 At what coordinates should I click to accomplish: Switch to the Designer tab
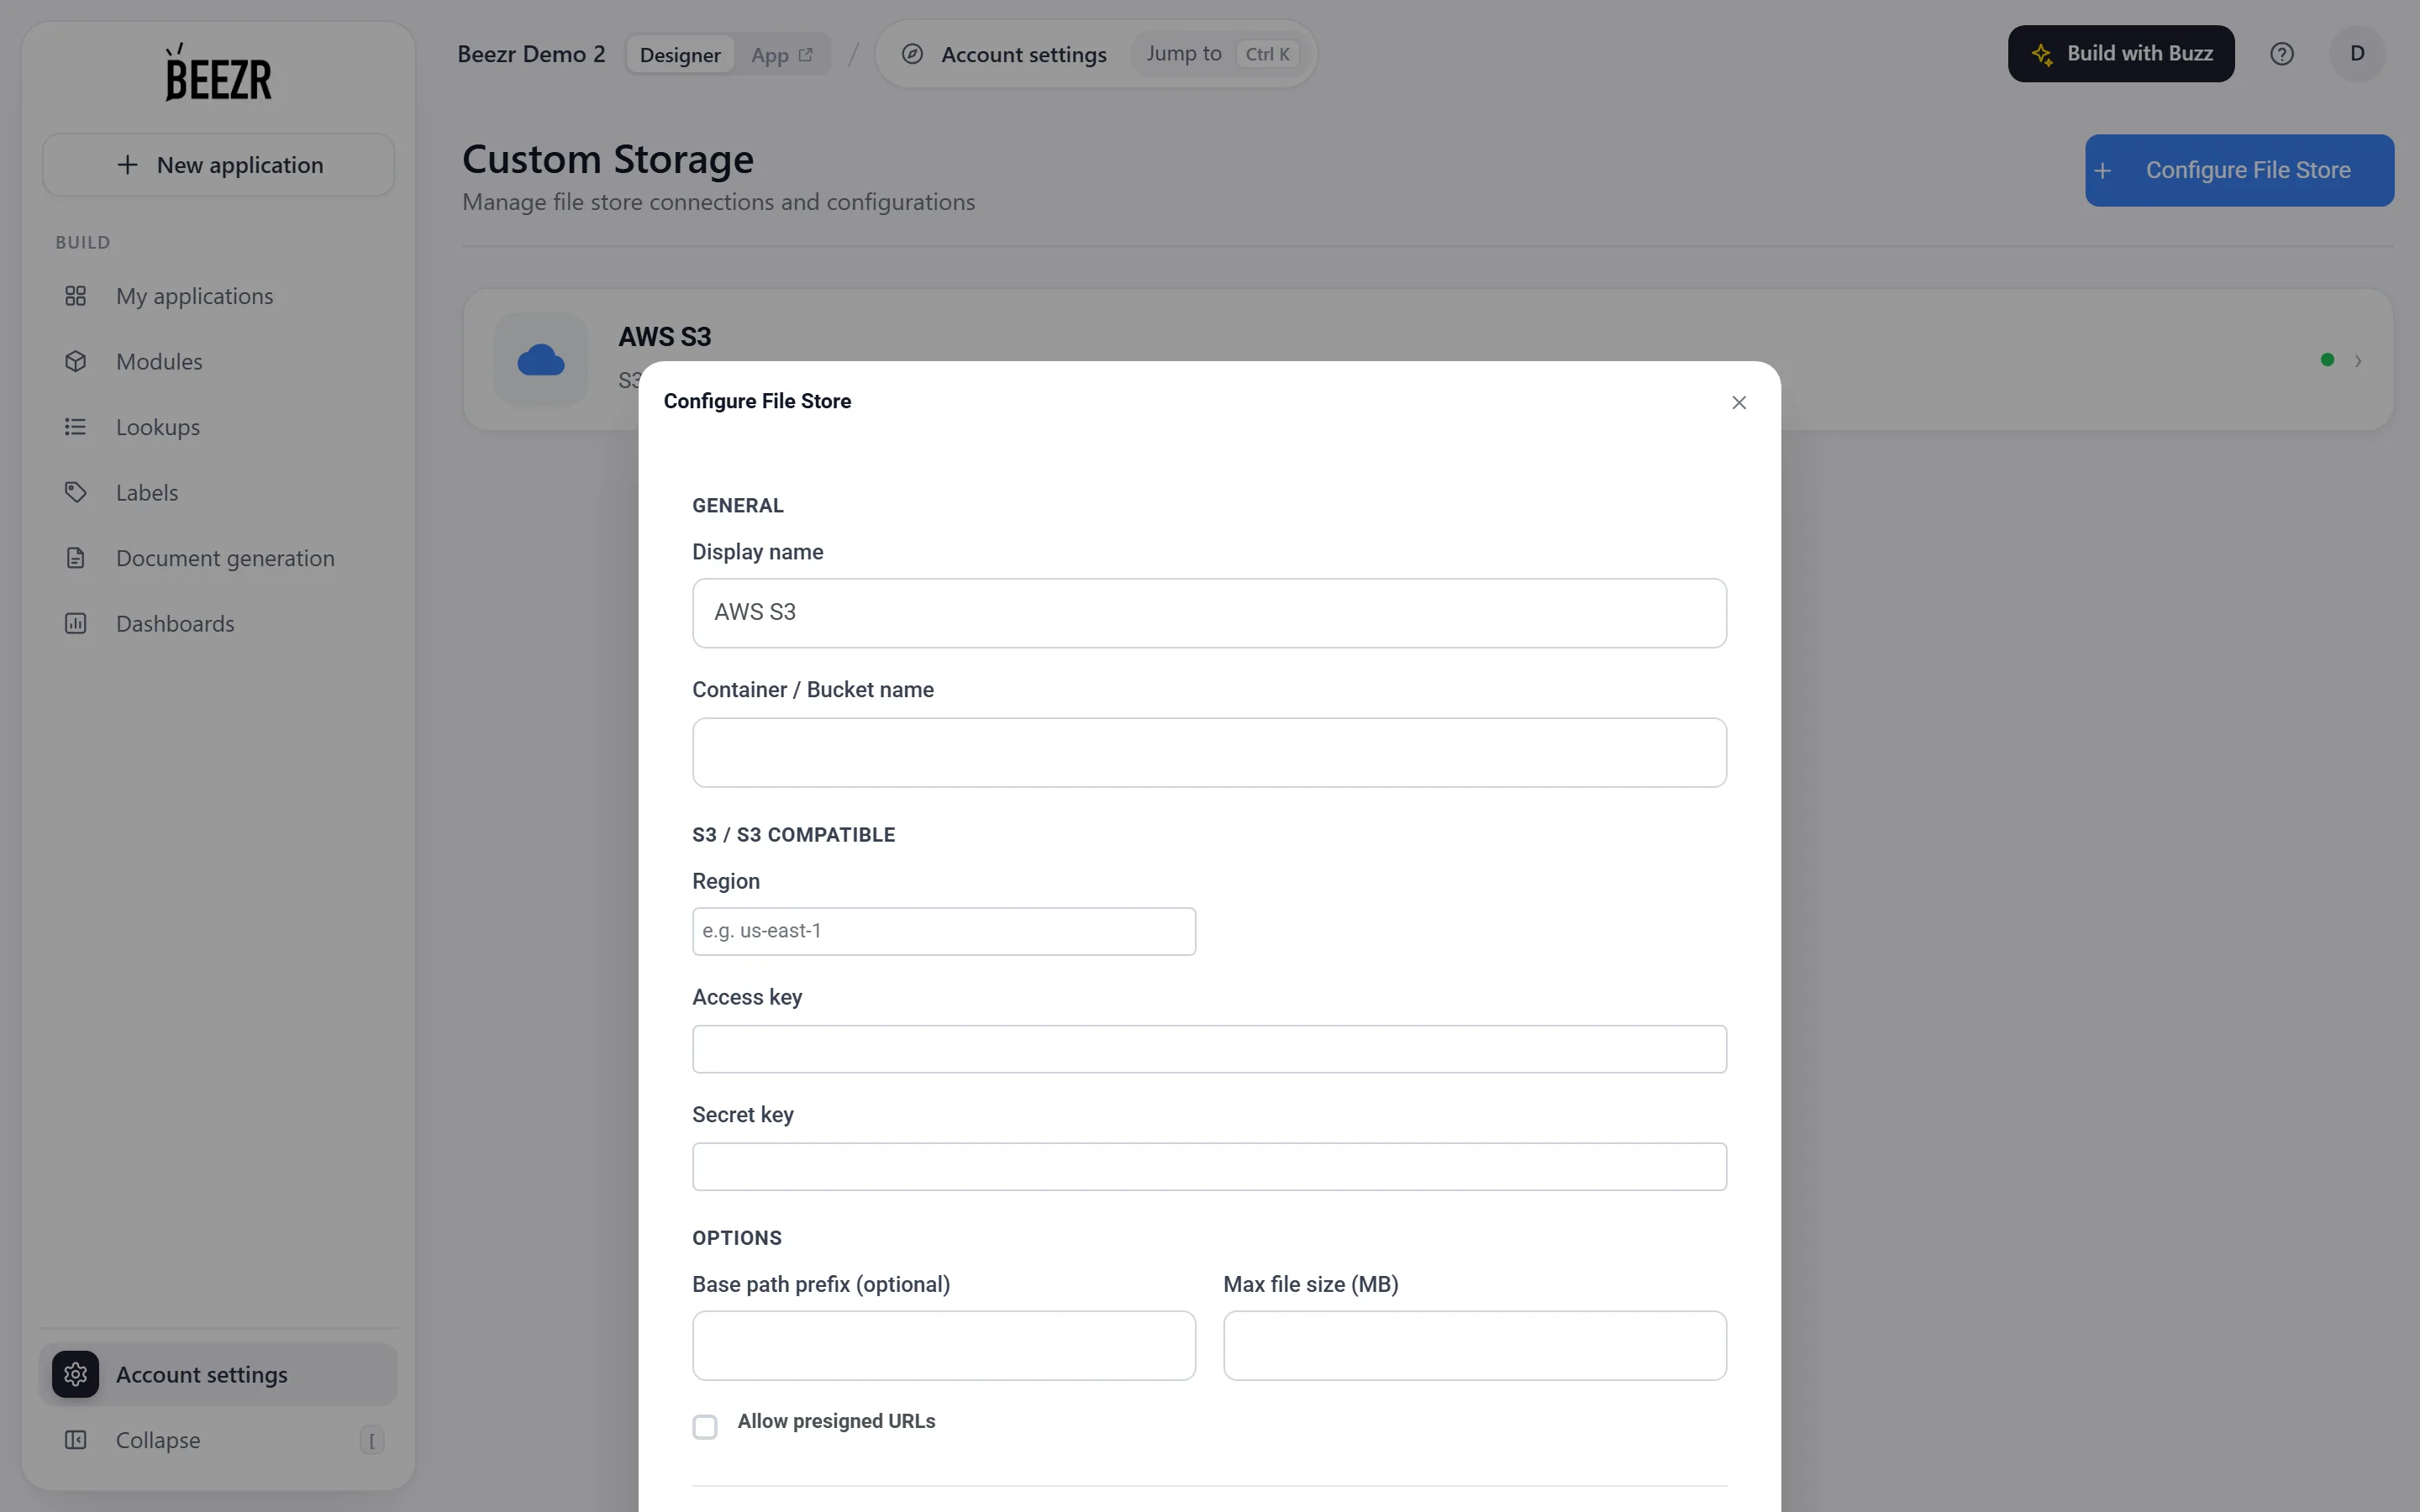coord(680,55)
